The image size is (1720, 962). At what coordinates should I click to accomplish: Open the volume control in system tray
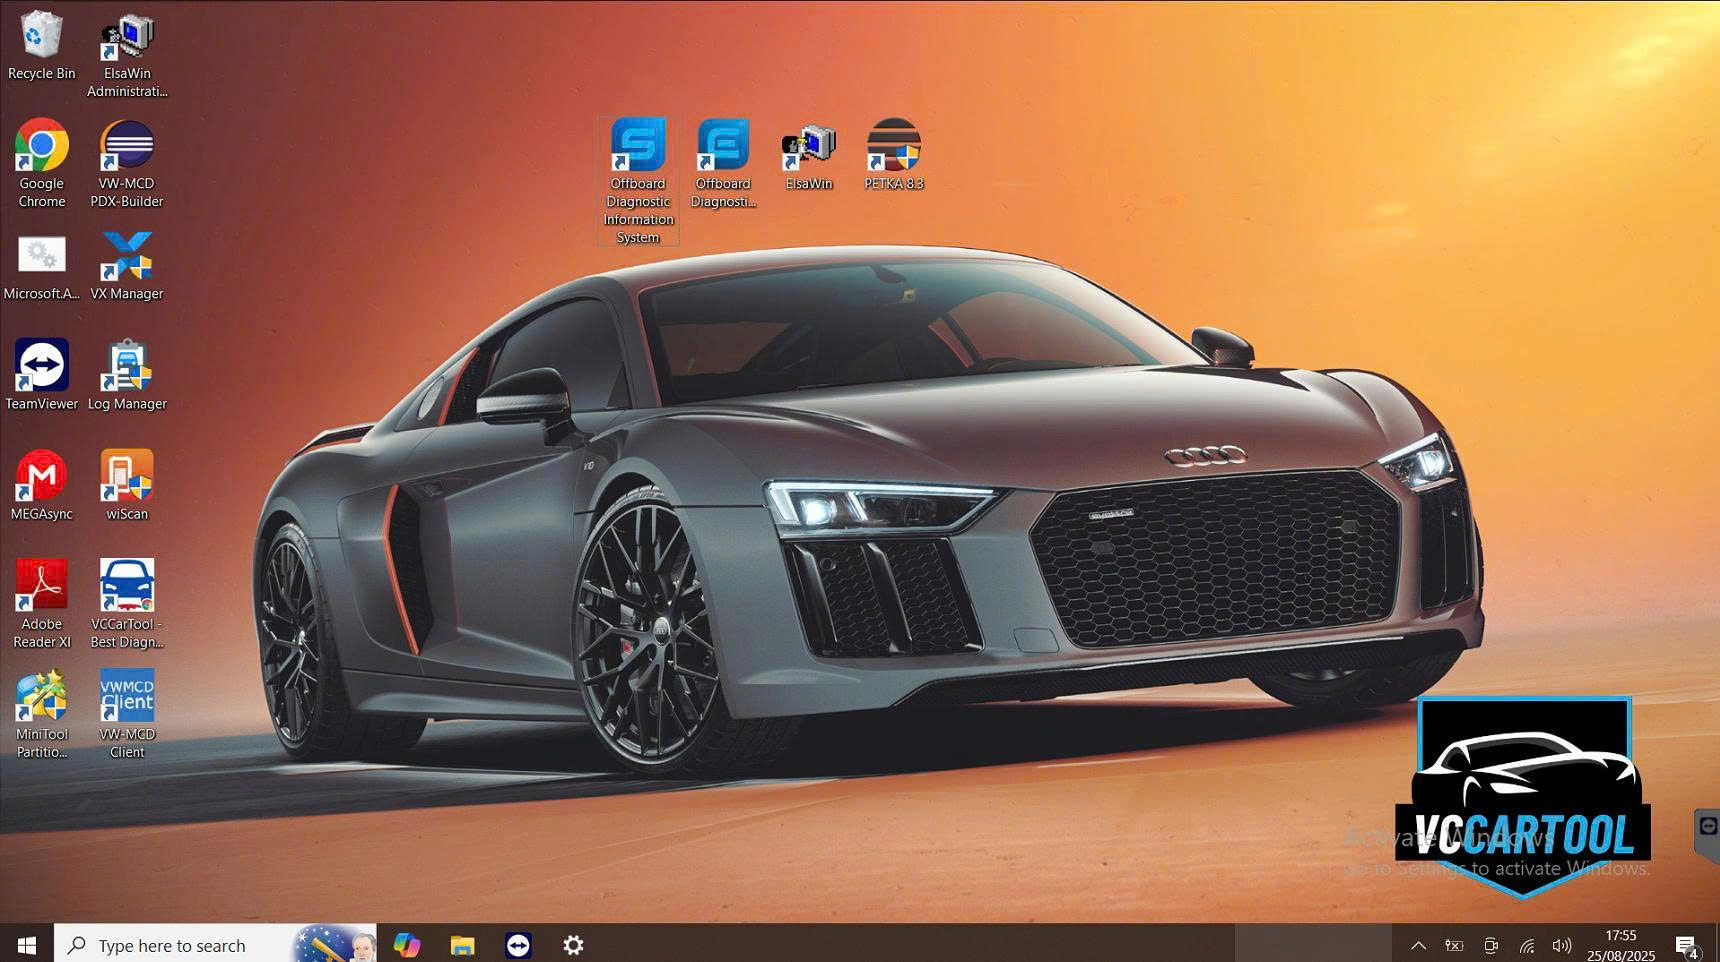(x=1561, y=945)
